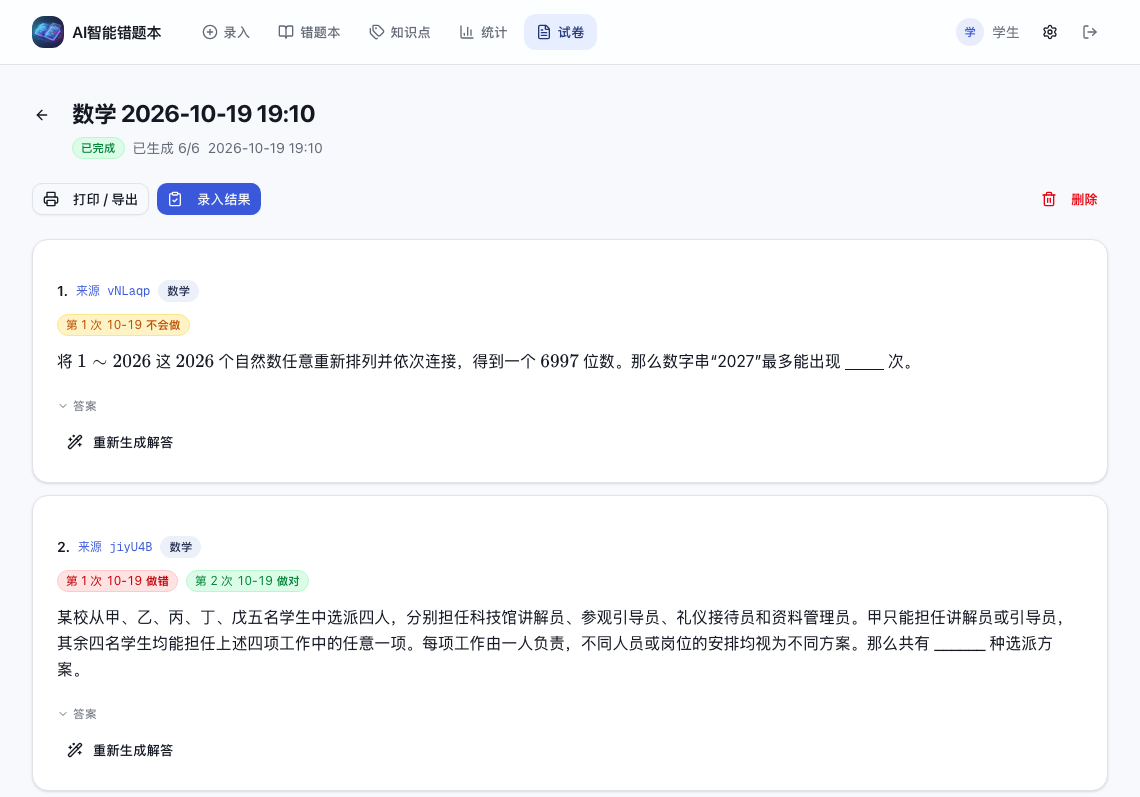Go back with the left arrow
Image resolution: width=1140 pixels, height=797 pixels.
(42, 115)
